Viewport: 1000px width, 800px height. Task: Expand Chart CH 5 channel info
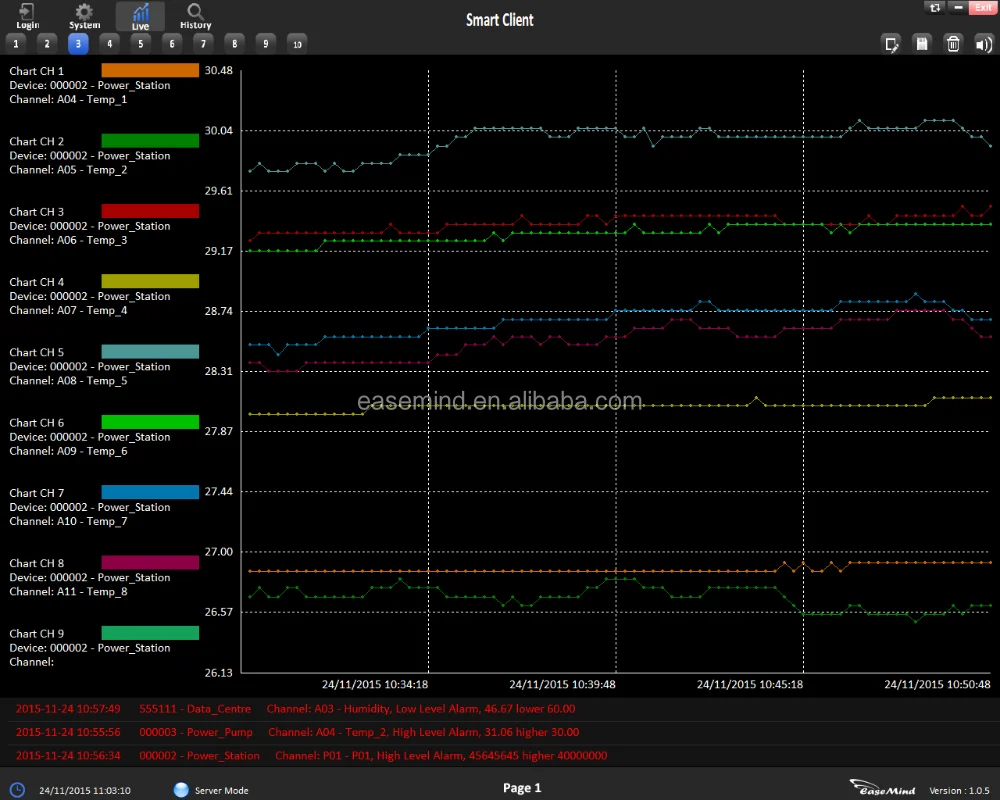click(x=37, y=352)
